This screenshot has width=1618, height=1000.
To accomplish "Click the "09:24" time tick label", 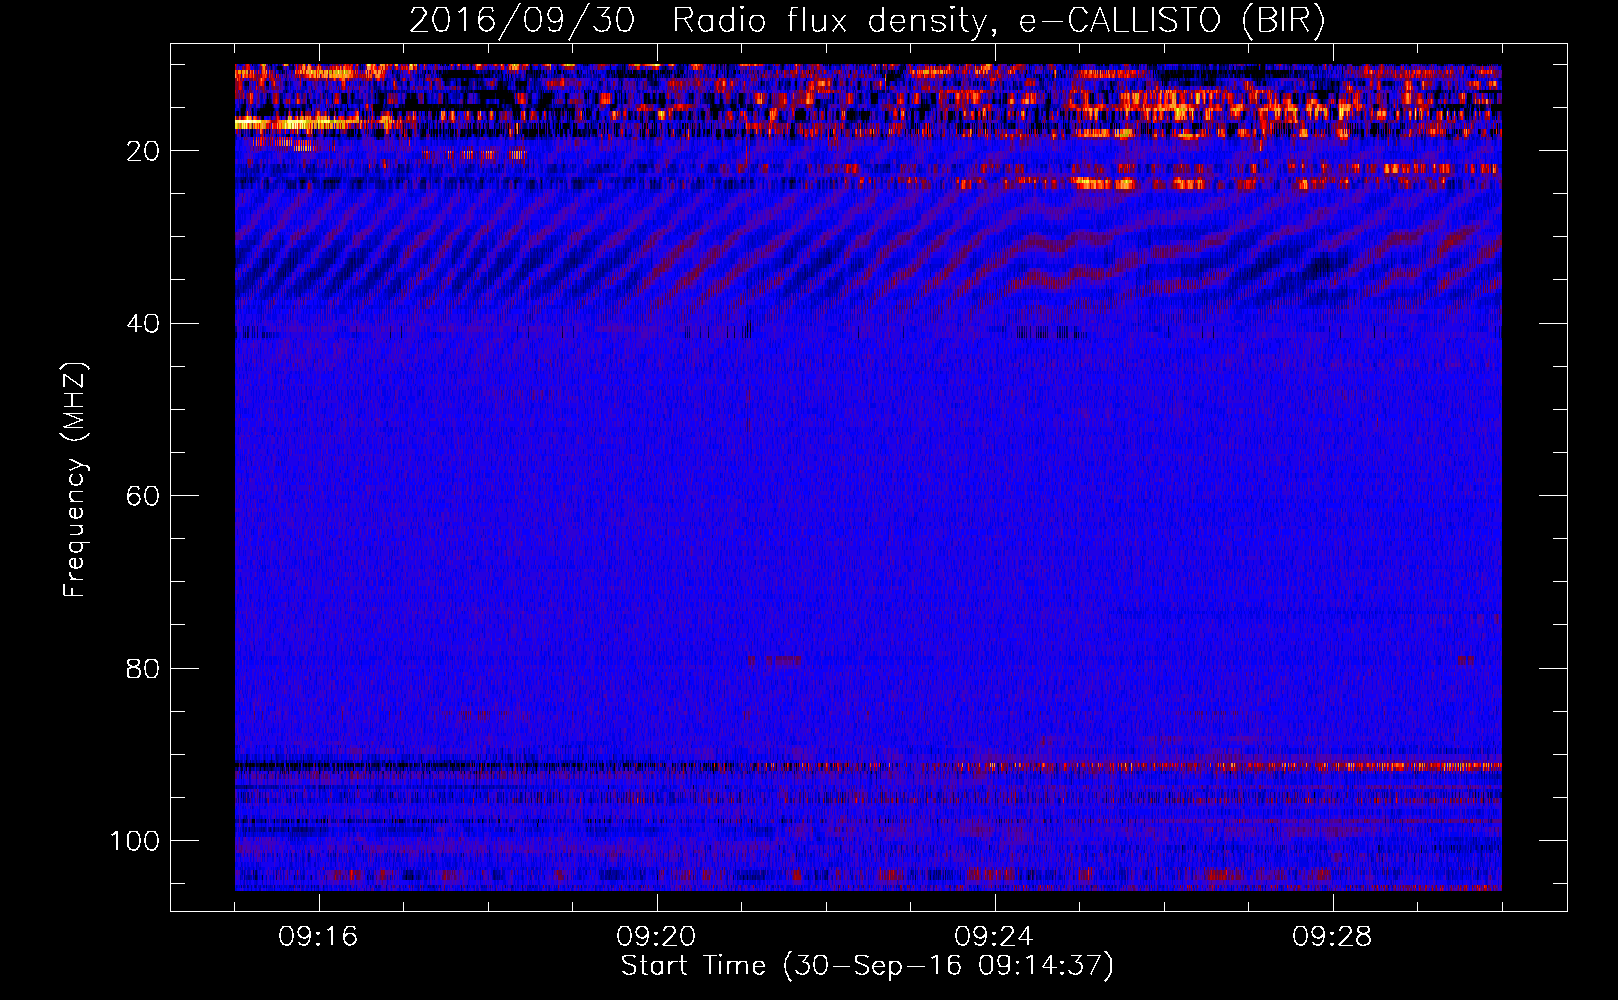I will pos(994,937).
